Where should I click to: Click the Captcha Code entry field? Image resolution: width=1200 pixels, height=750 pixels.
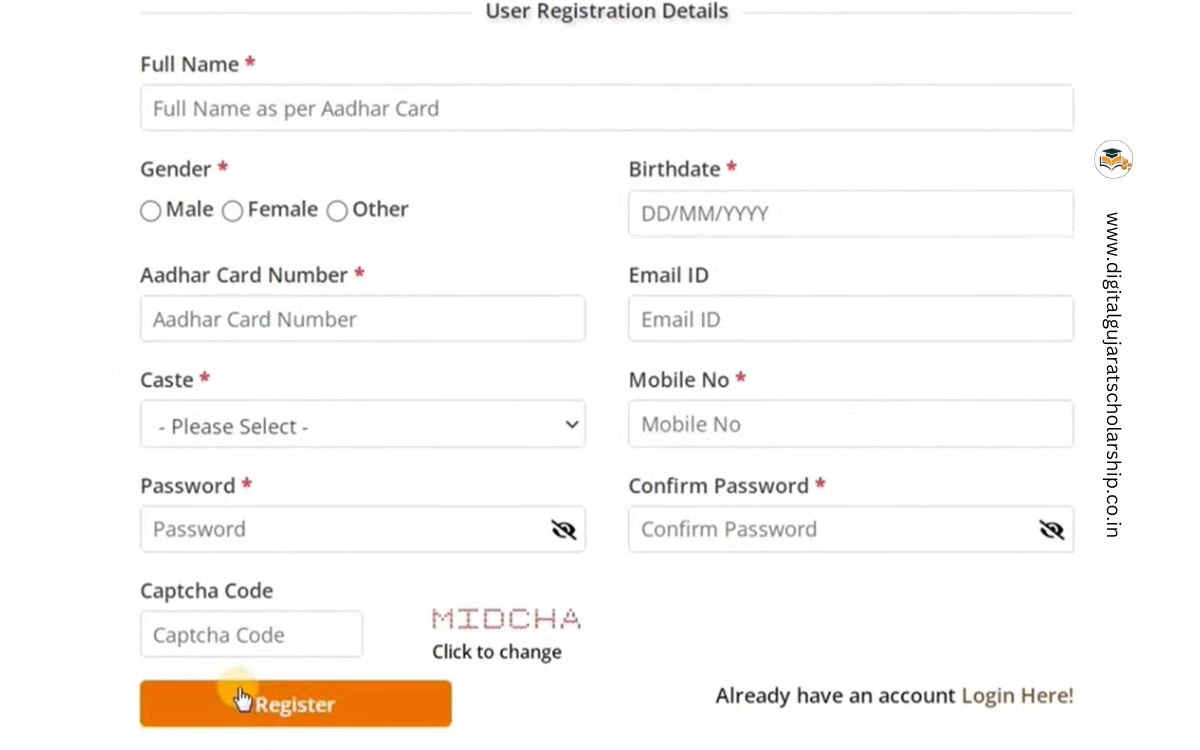pos(251,635)
